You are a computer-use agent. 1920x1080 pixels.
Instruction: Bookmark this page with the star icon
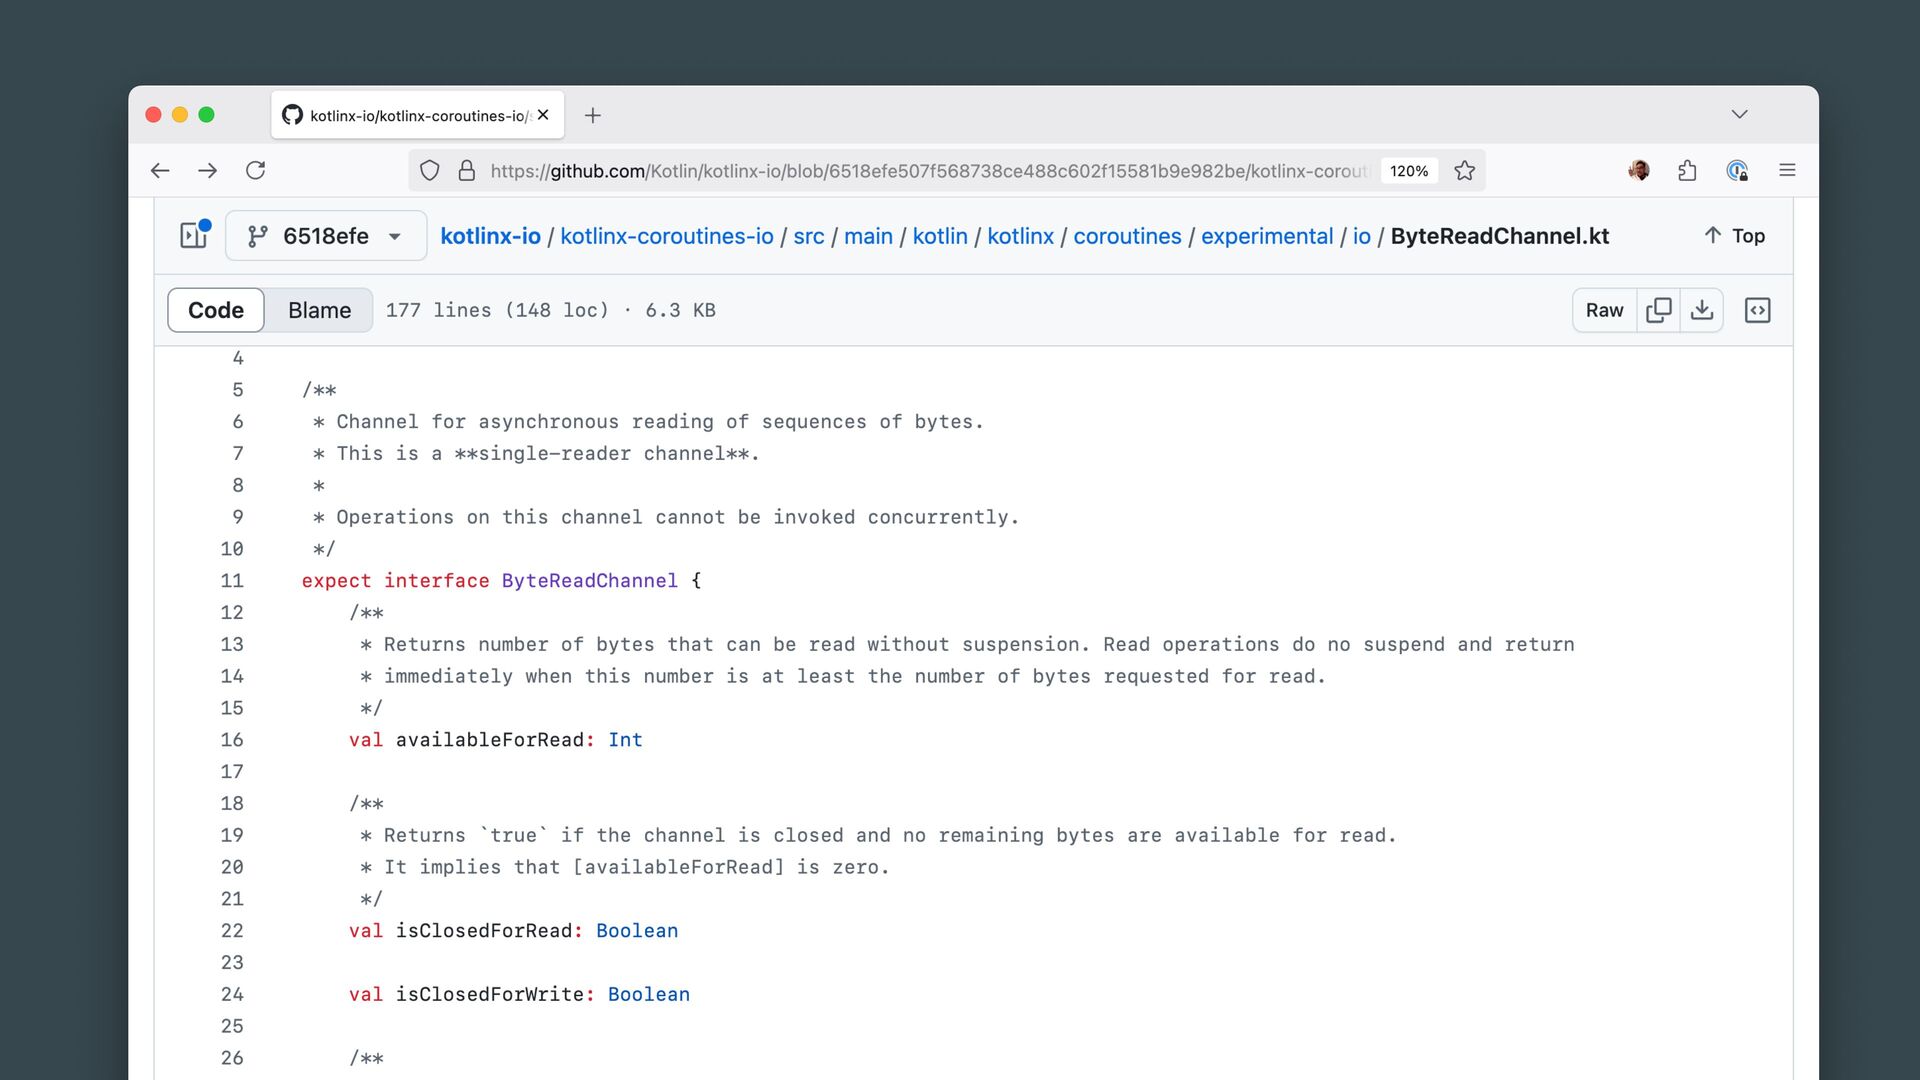point(1465,171)
